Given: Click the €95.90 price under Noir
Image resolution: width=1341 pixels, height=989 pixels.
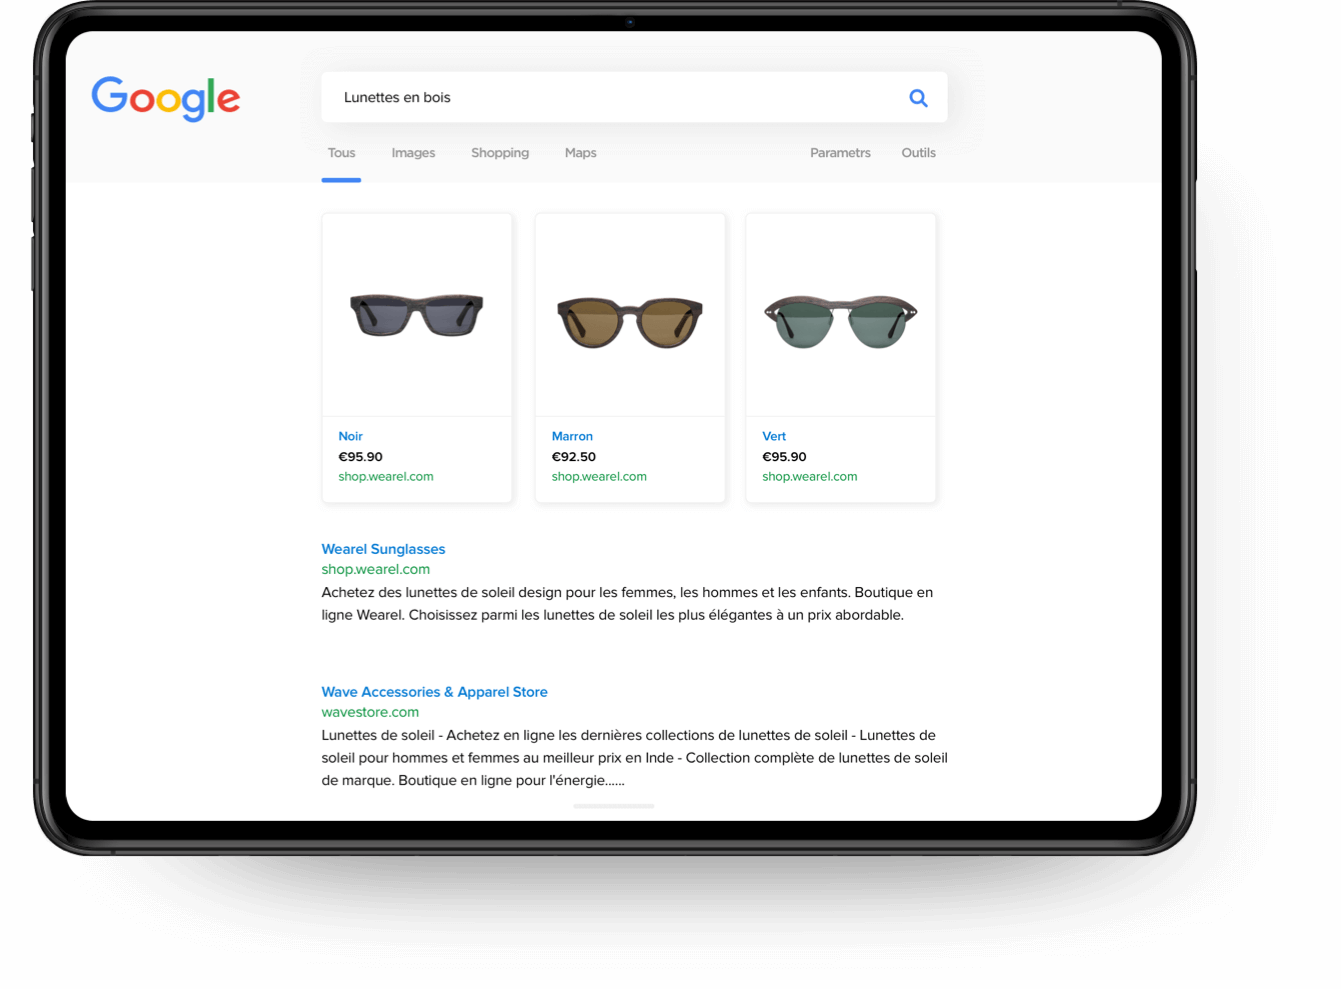Looking at the screenshot, I should (x=360, y=457).
